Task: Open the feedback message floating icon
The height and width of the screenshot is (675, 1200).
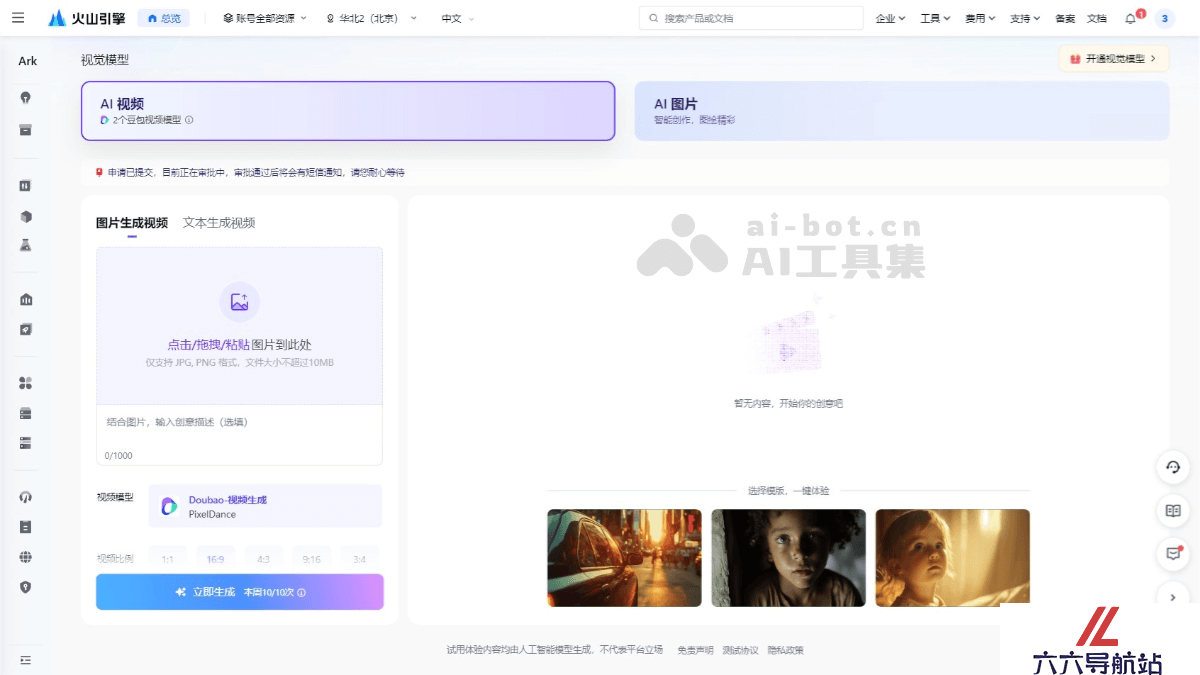Action: tap(1174, 553)
